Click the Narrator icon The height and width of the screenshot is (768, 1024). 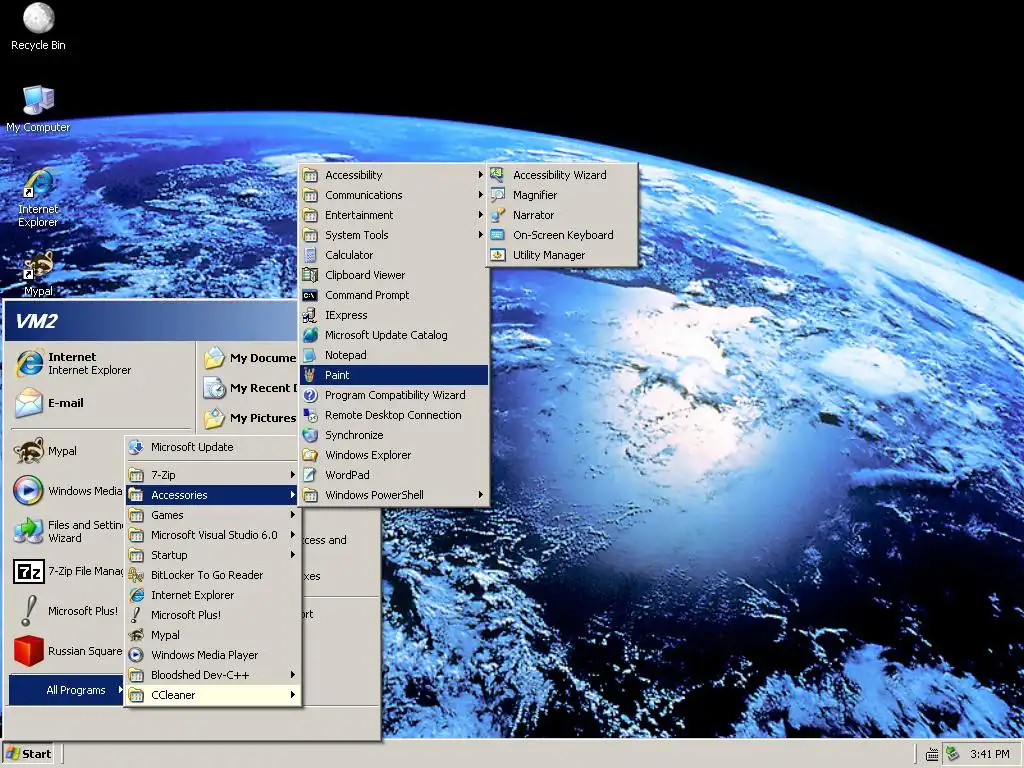[498, 215]
